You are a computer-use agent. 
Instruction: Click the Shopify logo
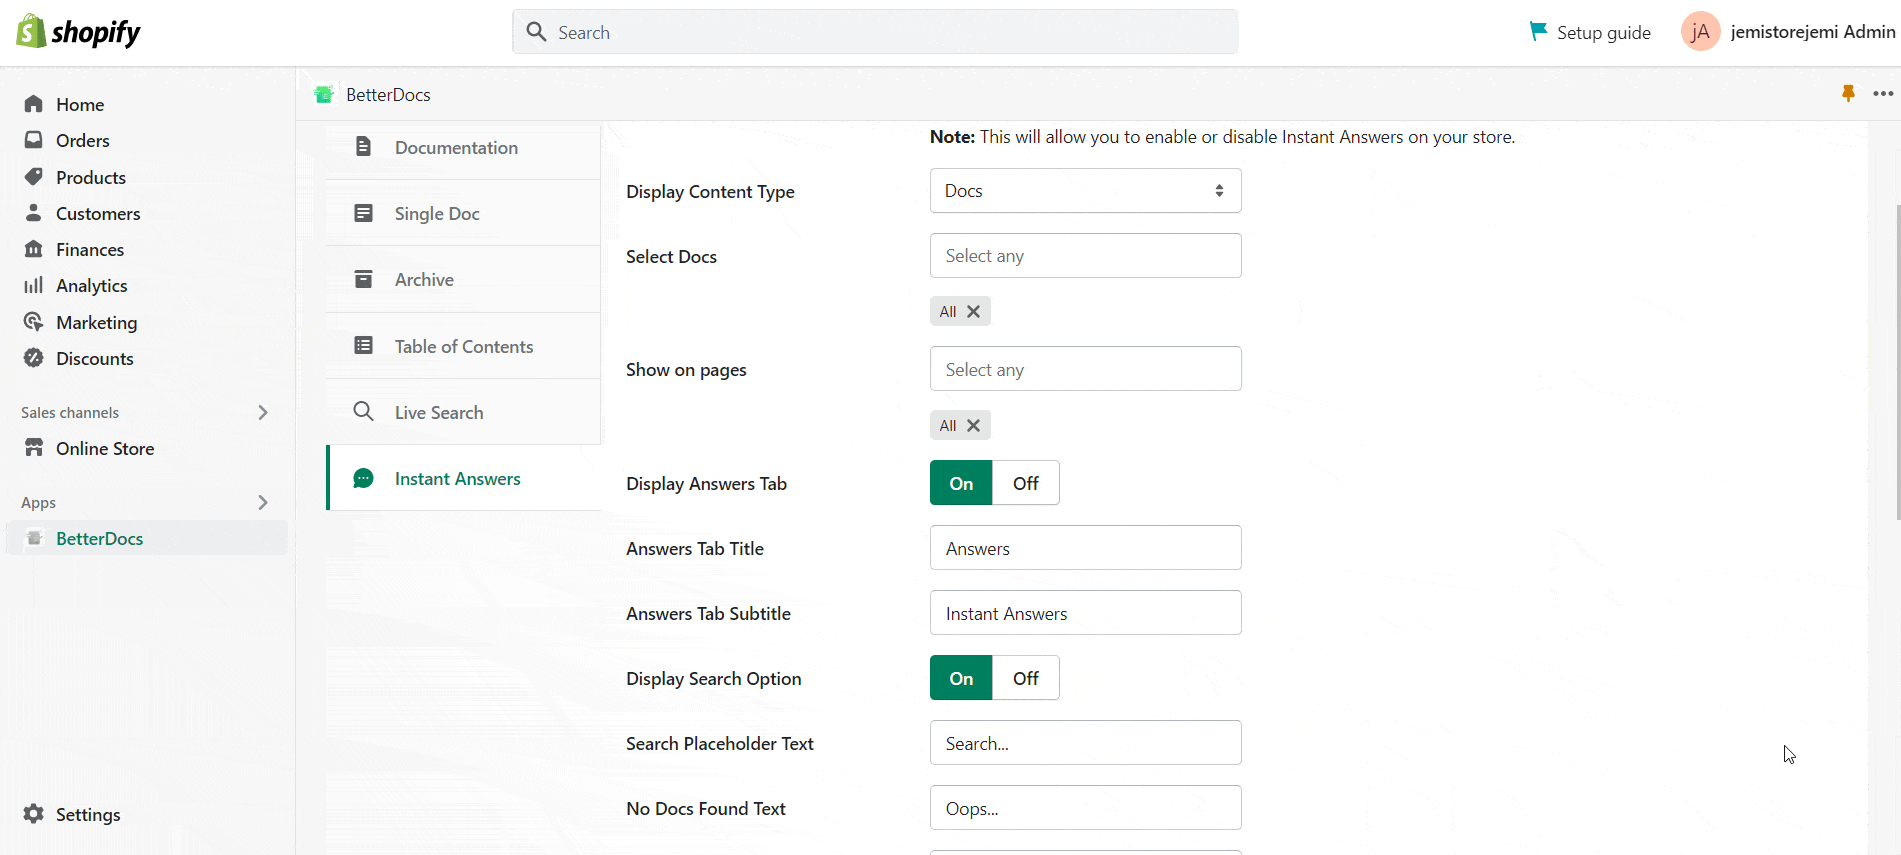[78, 32]
